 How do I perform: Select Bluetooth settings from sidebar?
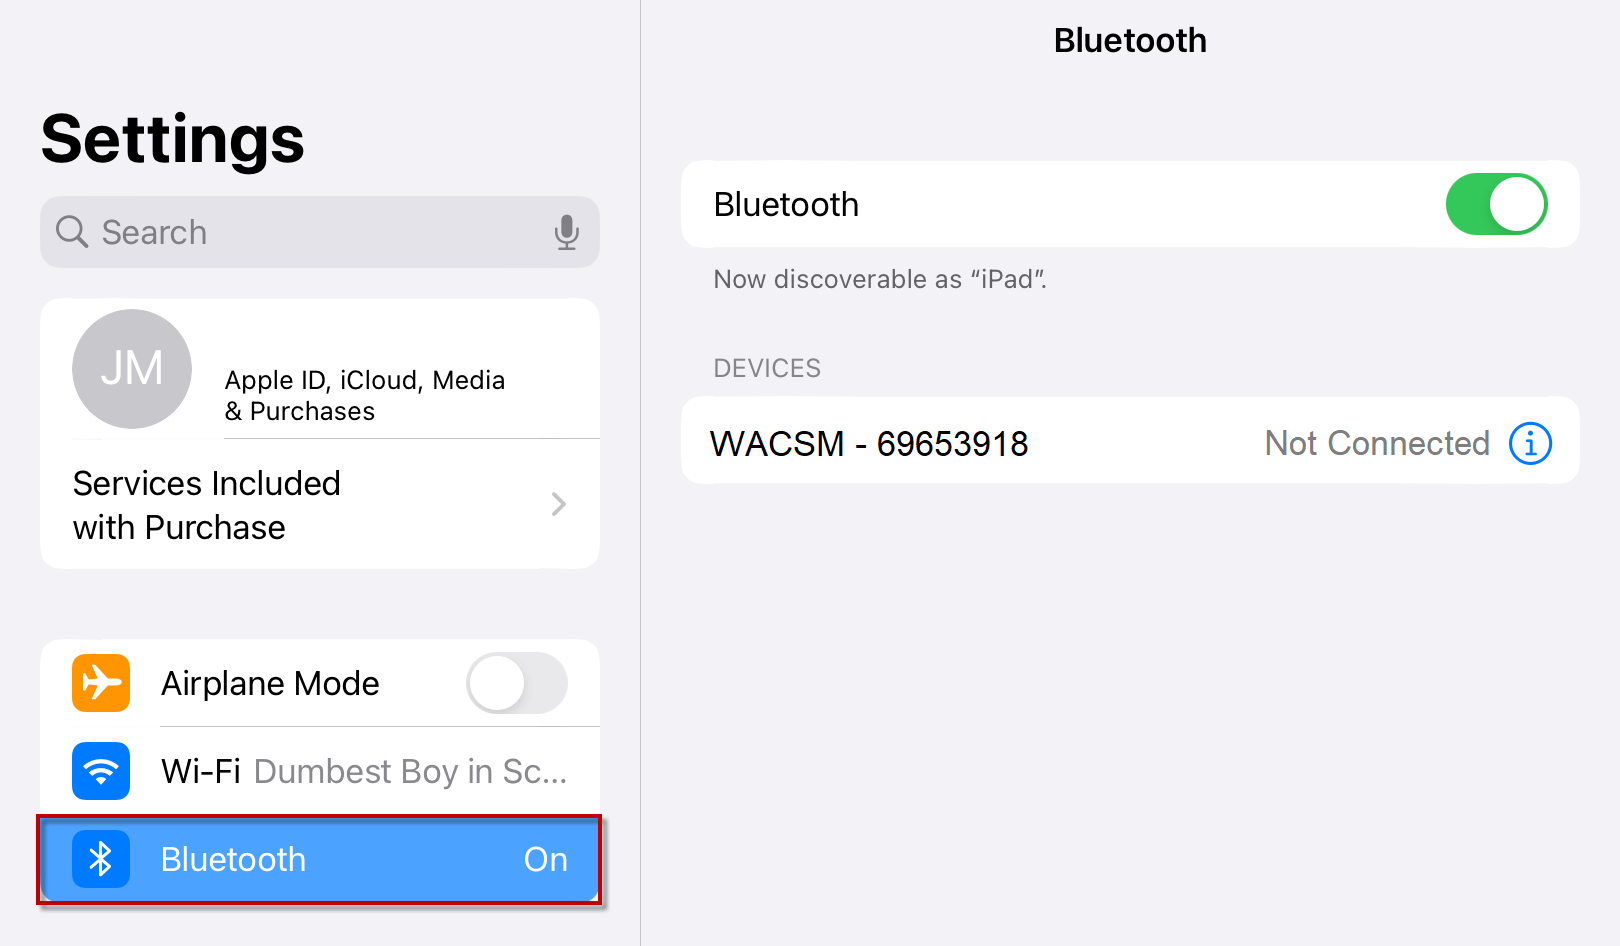tap(320, 859)
